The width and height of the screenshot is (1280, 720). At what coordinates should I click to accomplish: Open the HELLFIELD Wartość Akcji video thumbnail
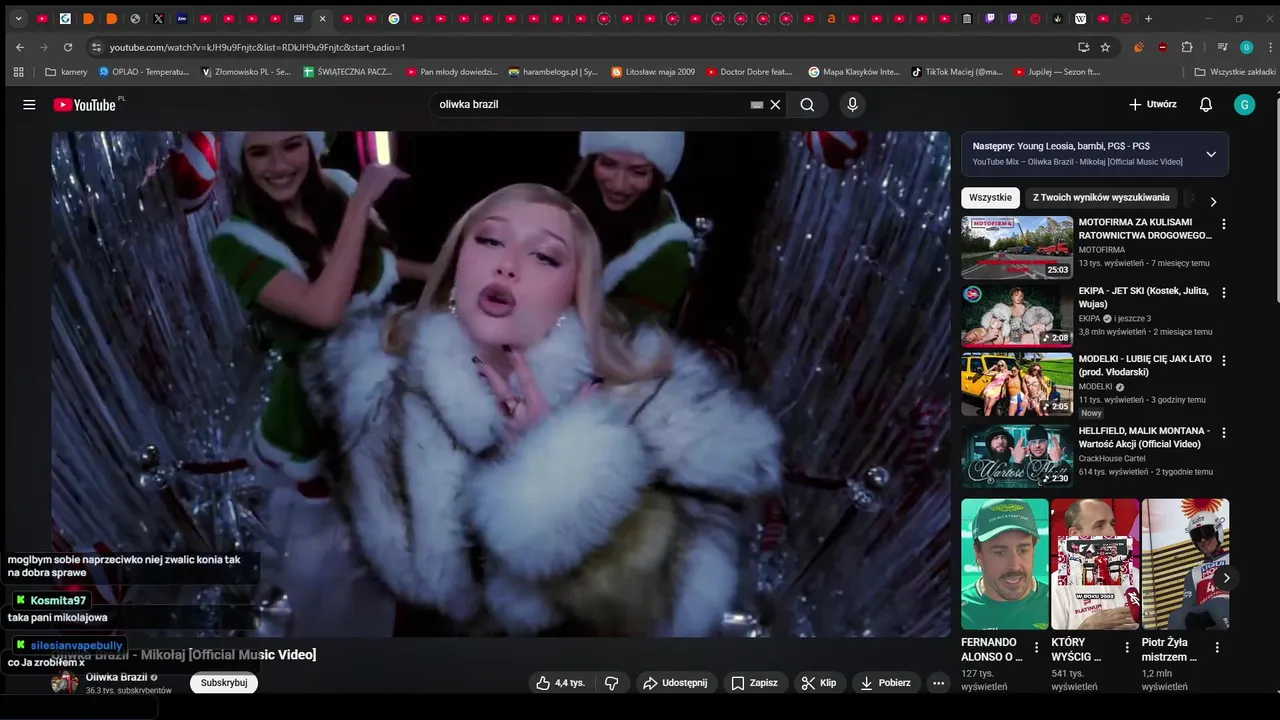click(x=1017, y=456)
